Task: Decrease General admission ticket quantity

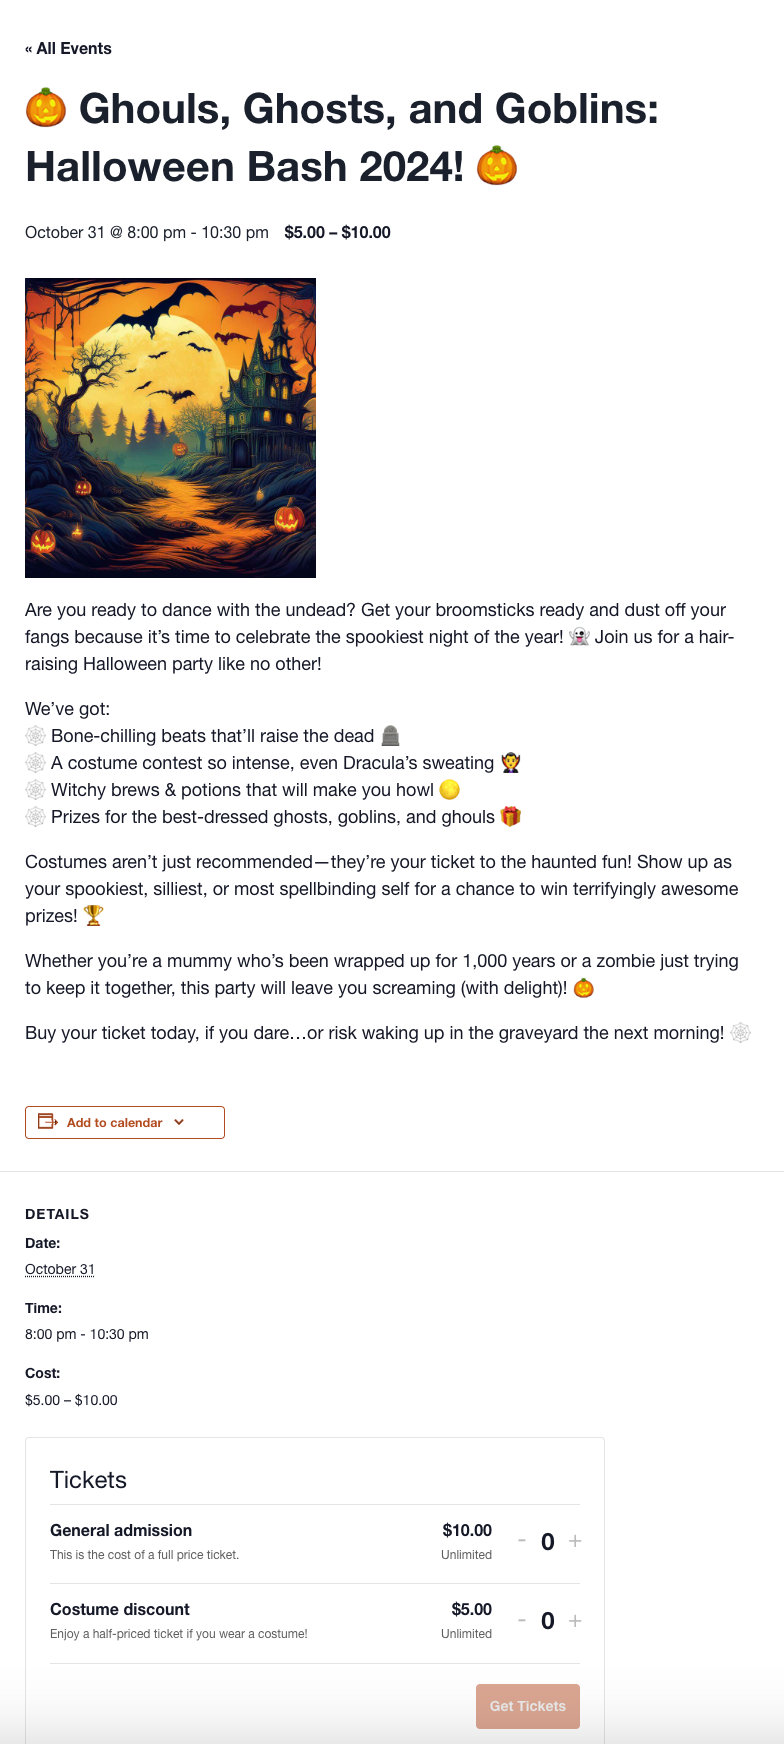Action: (x=521, y=1541)
